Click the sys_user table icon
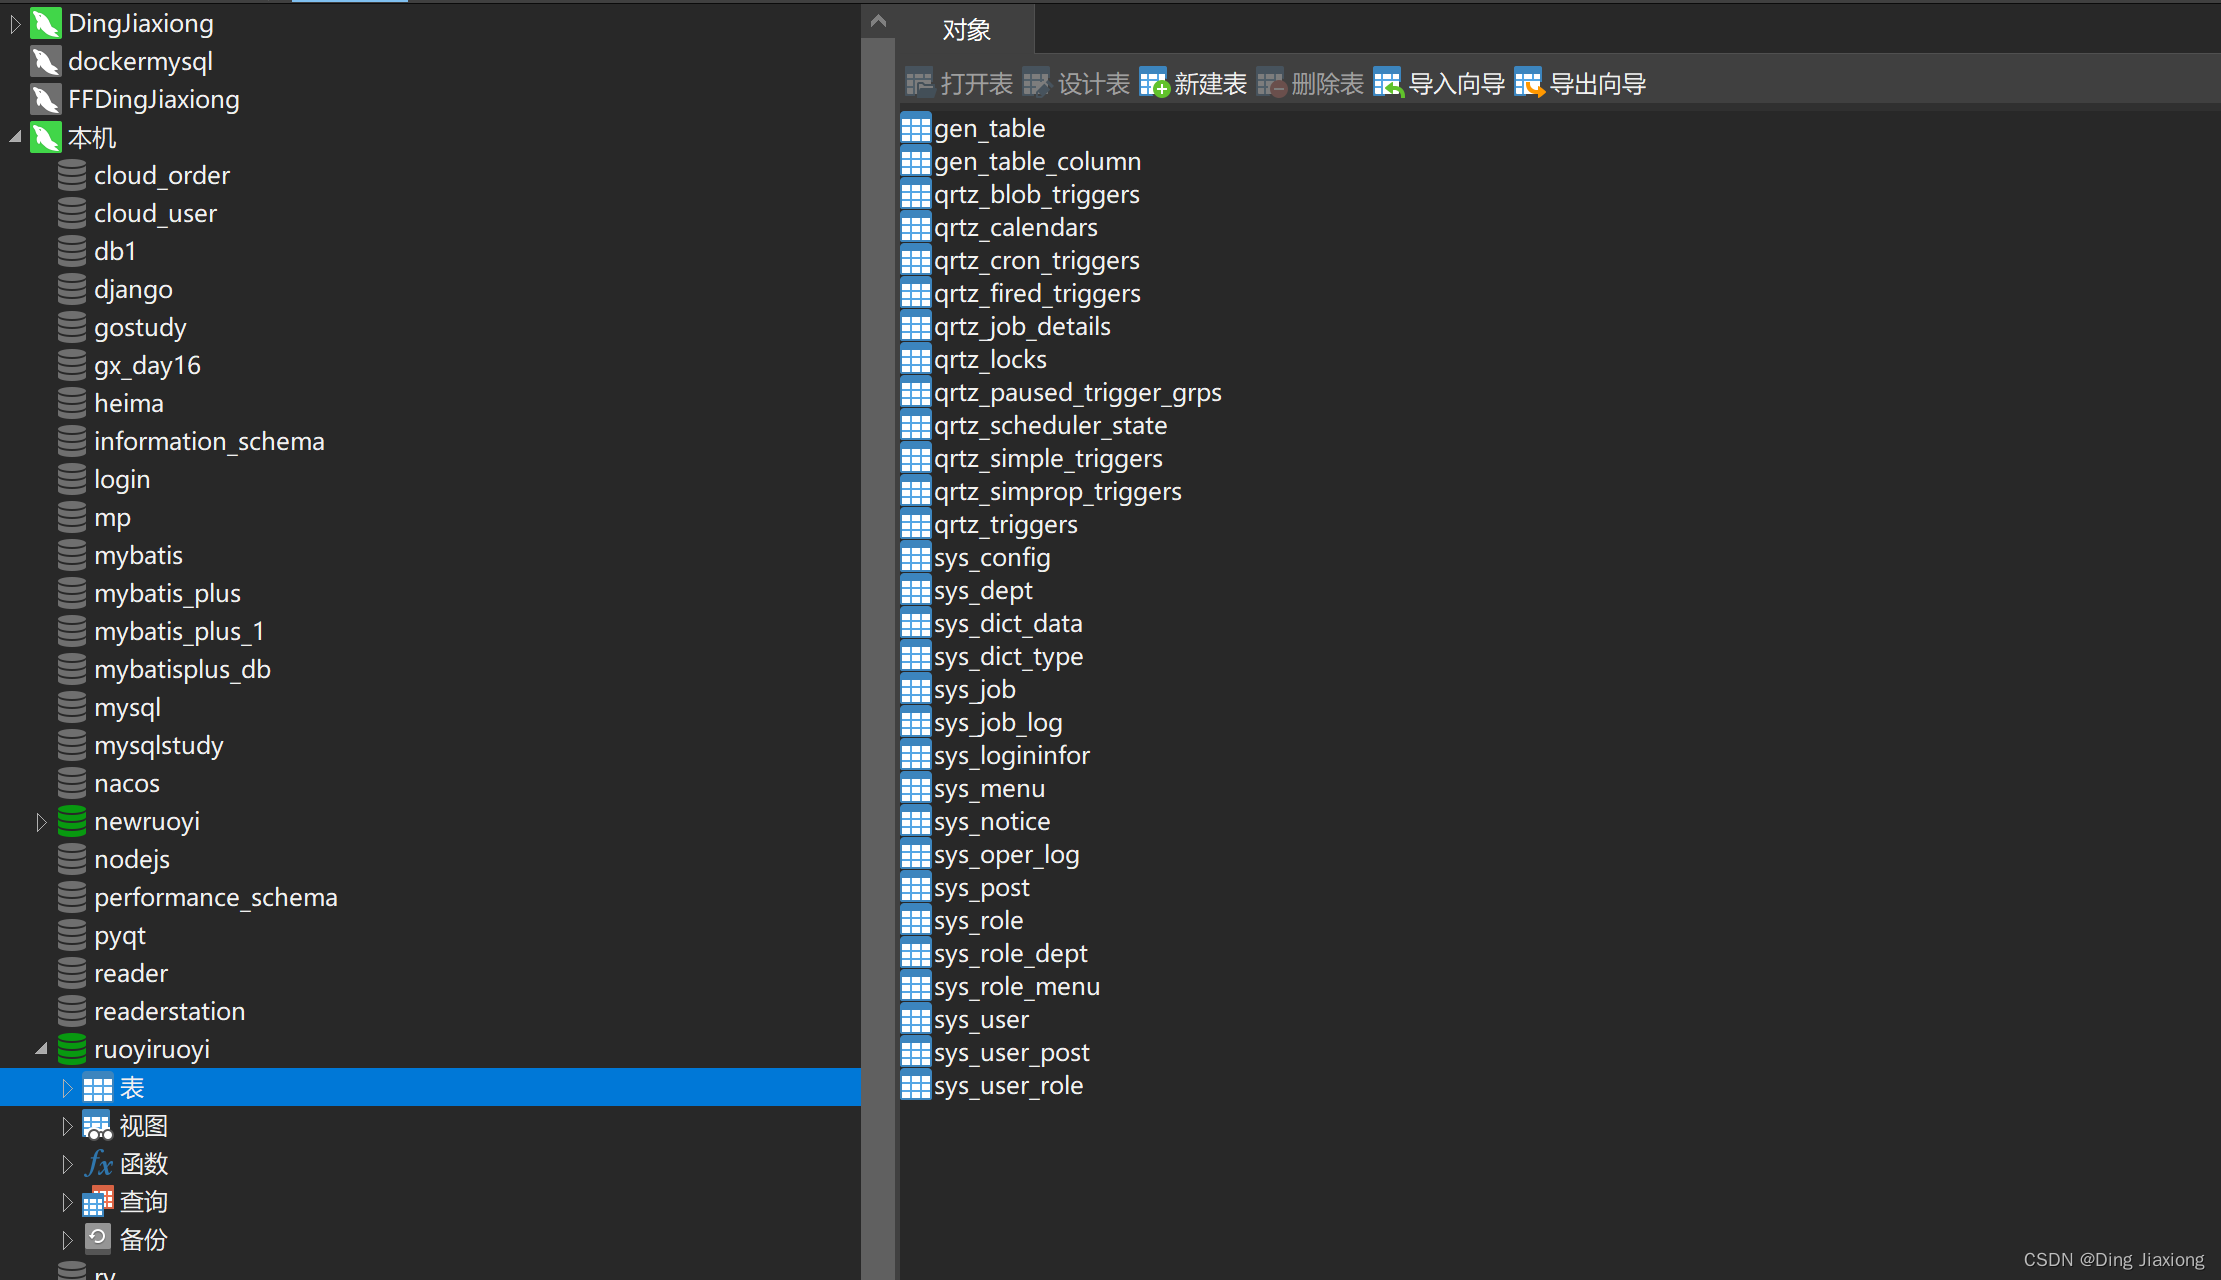 915,1020
